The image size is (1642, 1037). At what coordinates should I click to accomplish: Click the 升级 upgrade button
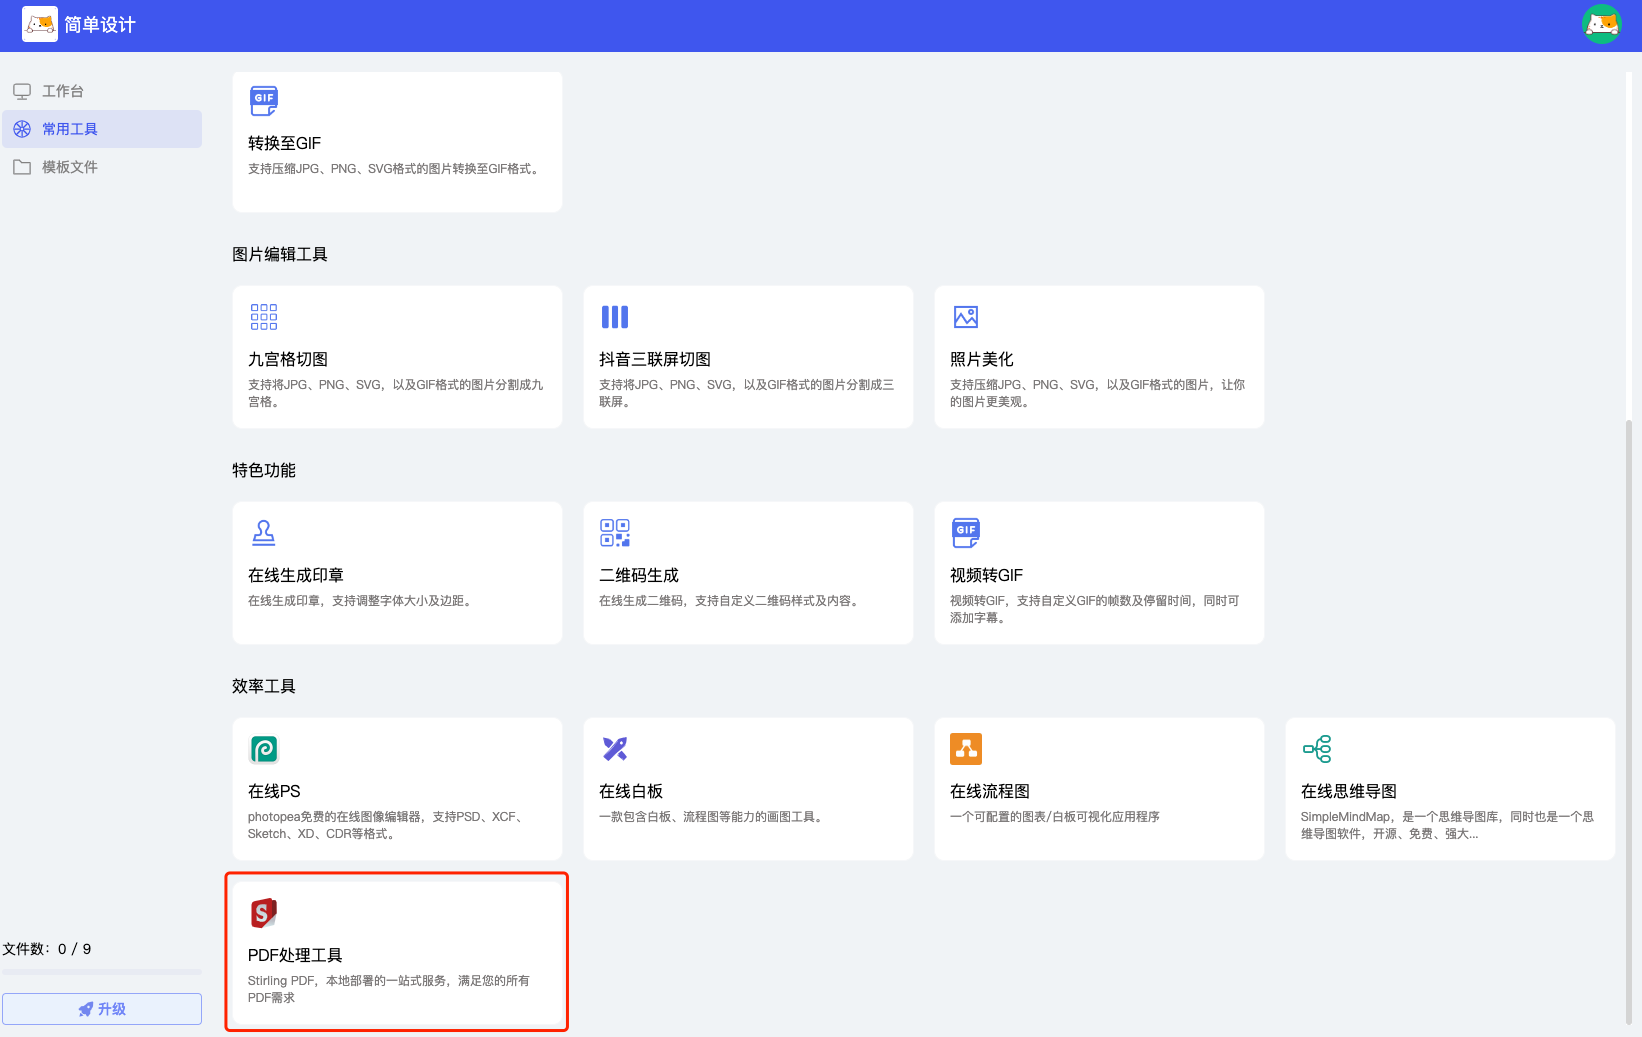102,1009
